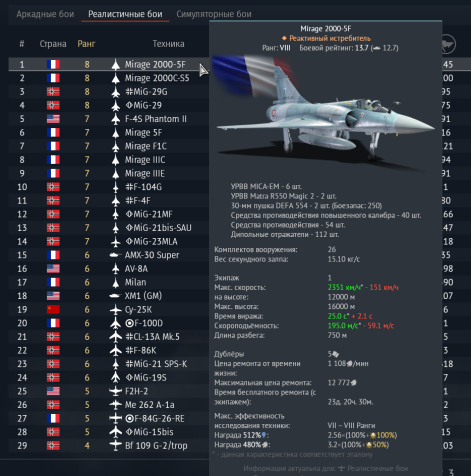Sort the table by Ранг column
The image size is (471, 476).
pyautogui.click(x=86, y=44)
